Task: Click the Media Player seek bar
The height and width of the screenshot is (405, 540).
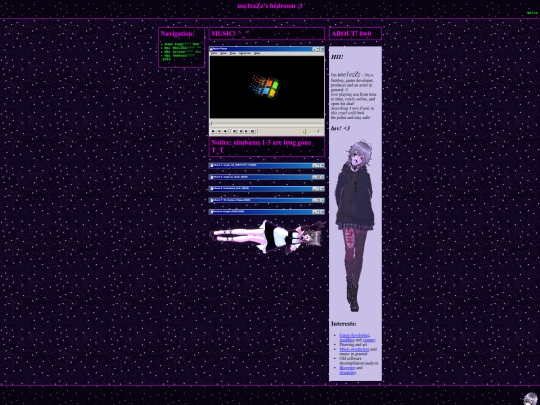Action: pos(267,124)
